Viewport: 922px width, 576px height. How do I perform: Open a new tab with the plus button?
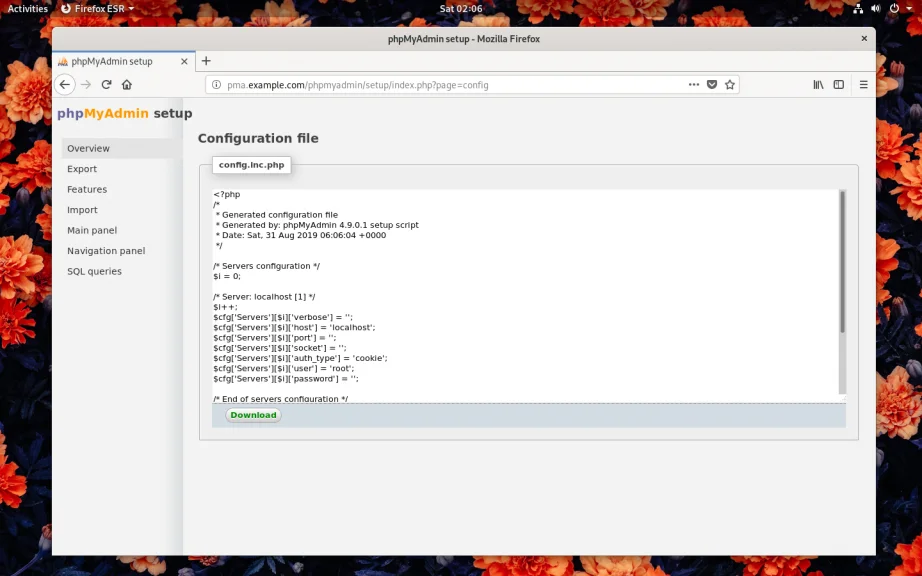tap(206, 61)
